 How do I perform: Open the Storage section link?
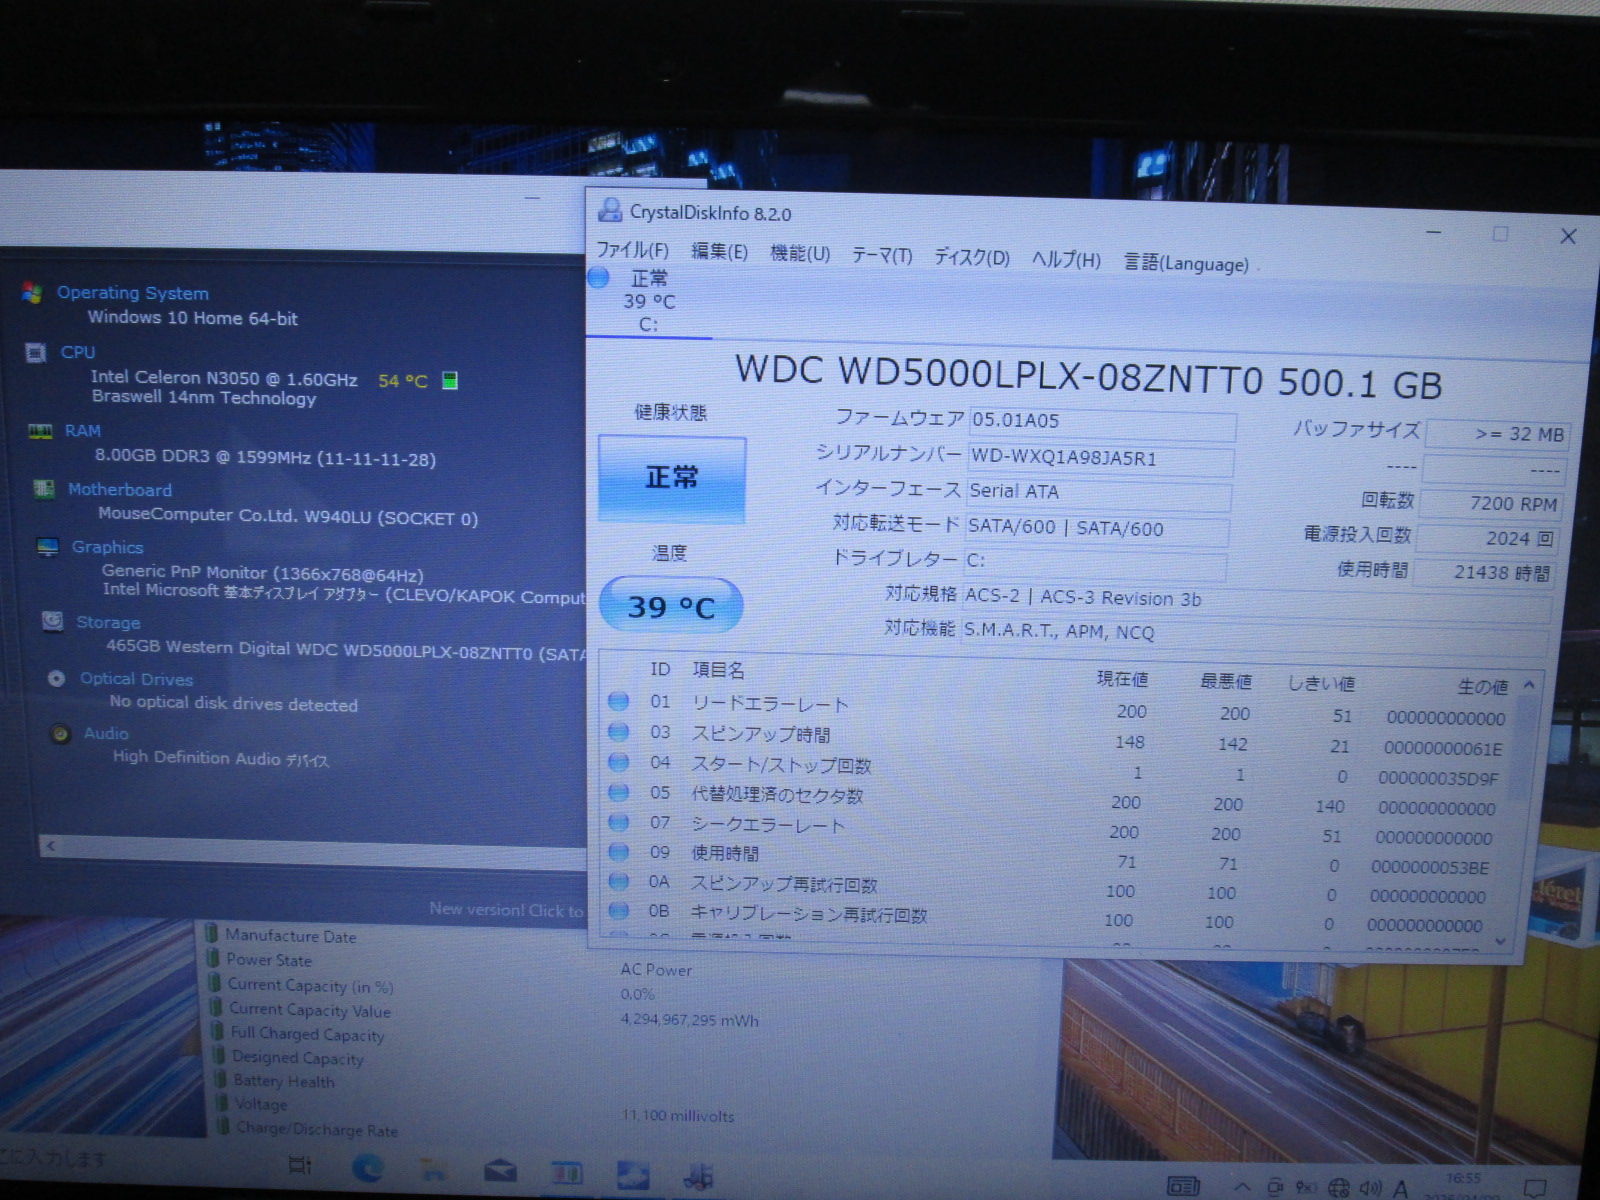tap(108, 622)
